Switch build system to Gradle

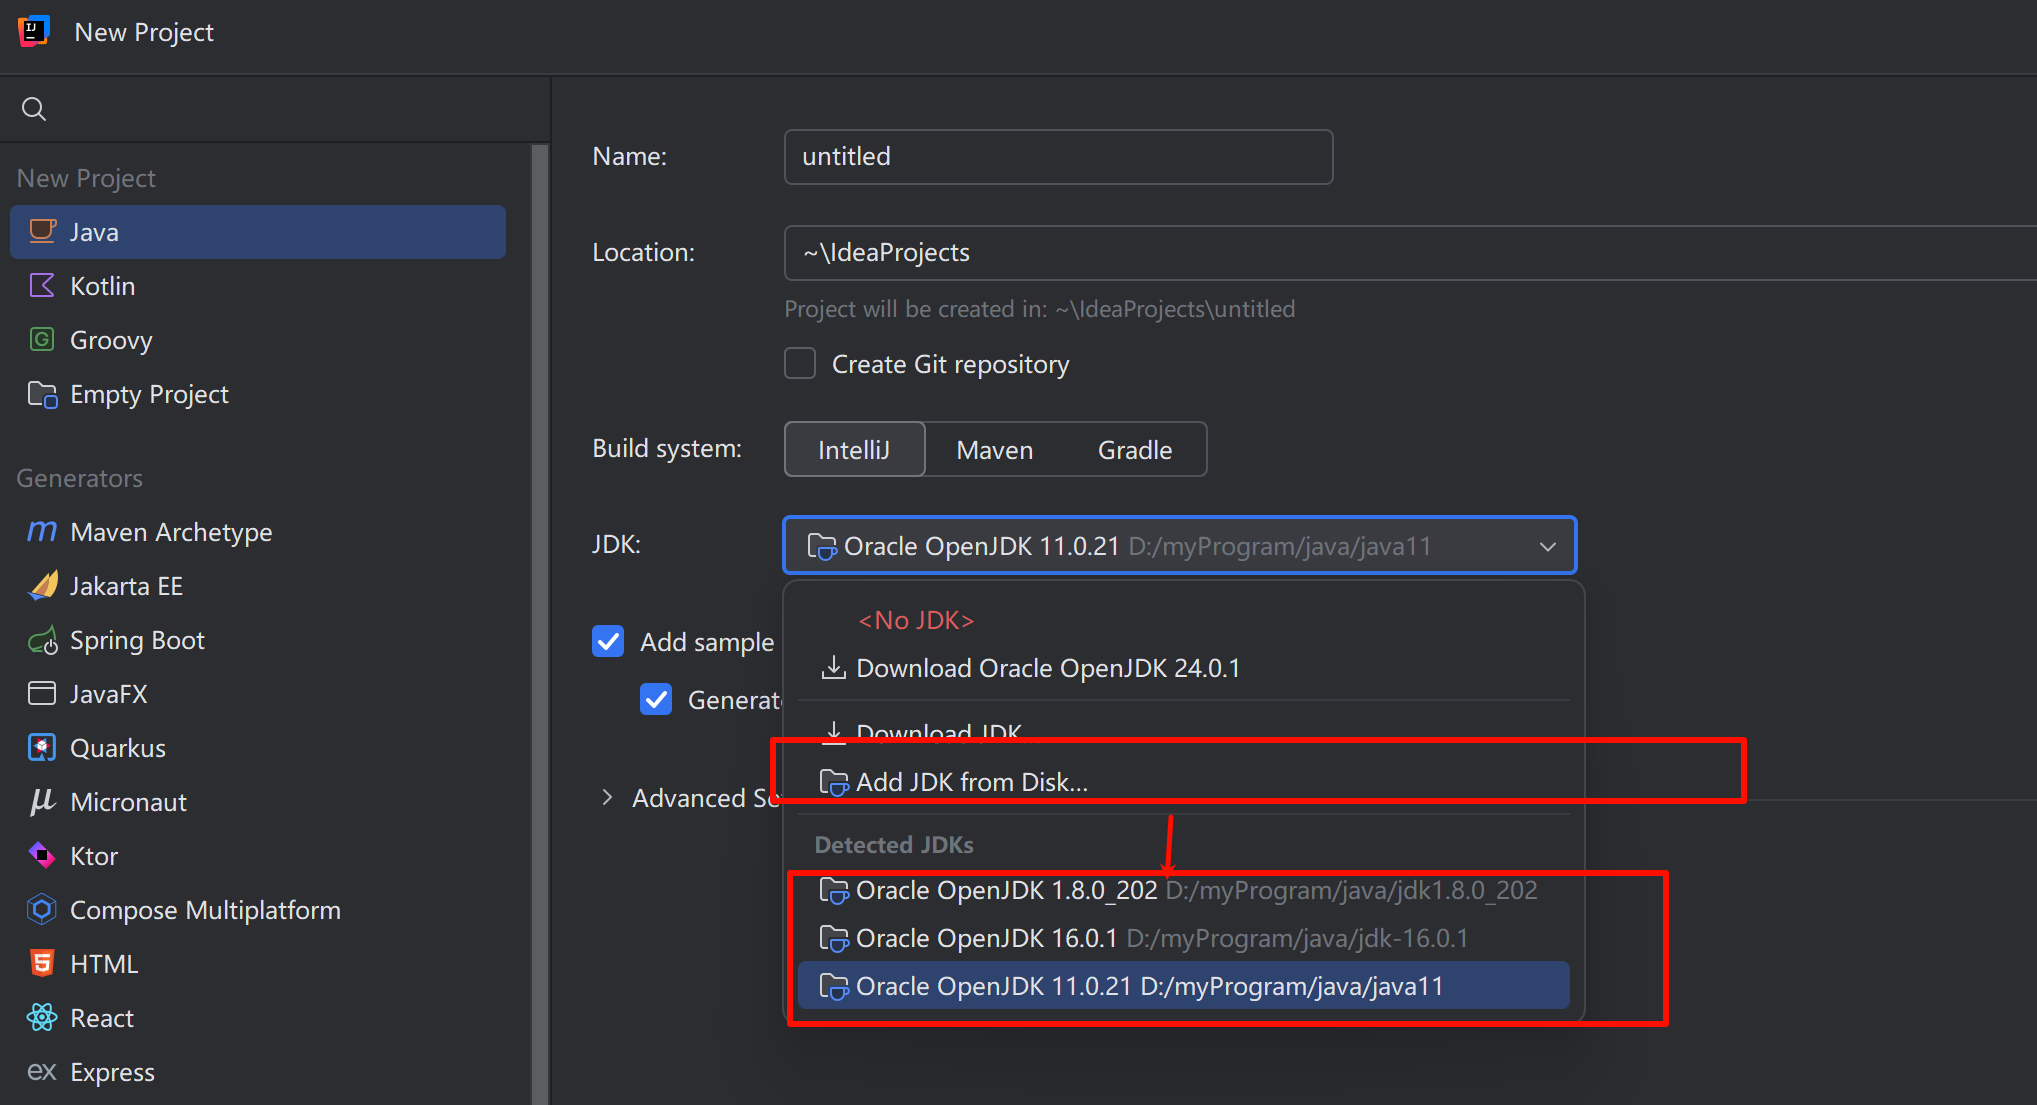(x=1134, y=450)
